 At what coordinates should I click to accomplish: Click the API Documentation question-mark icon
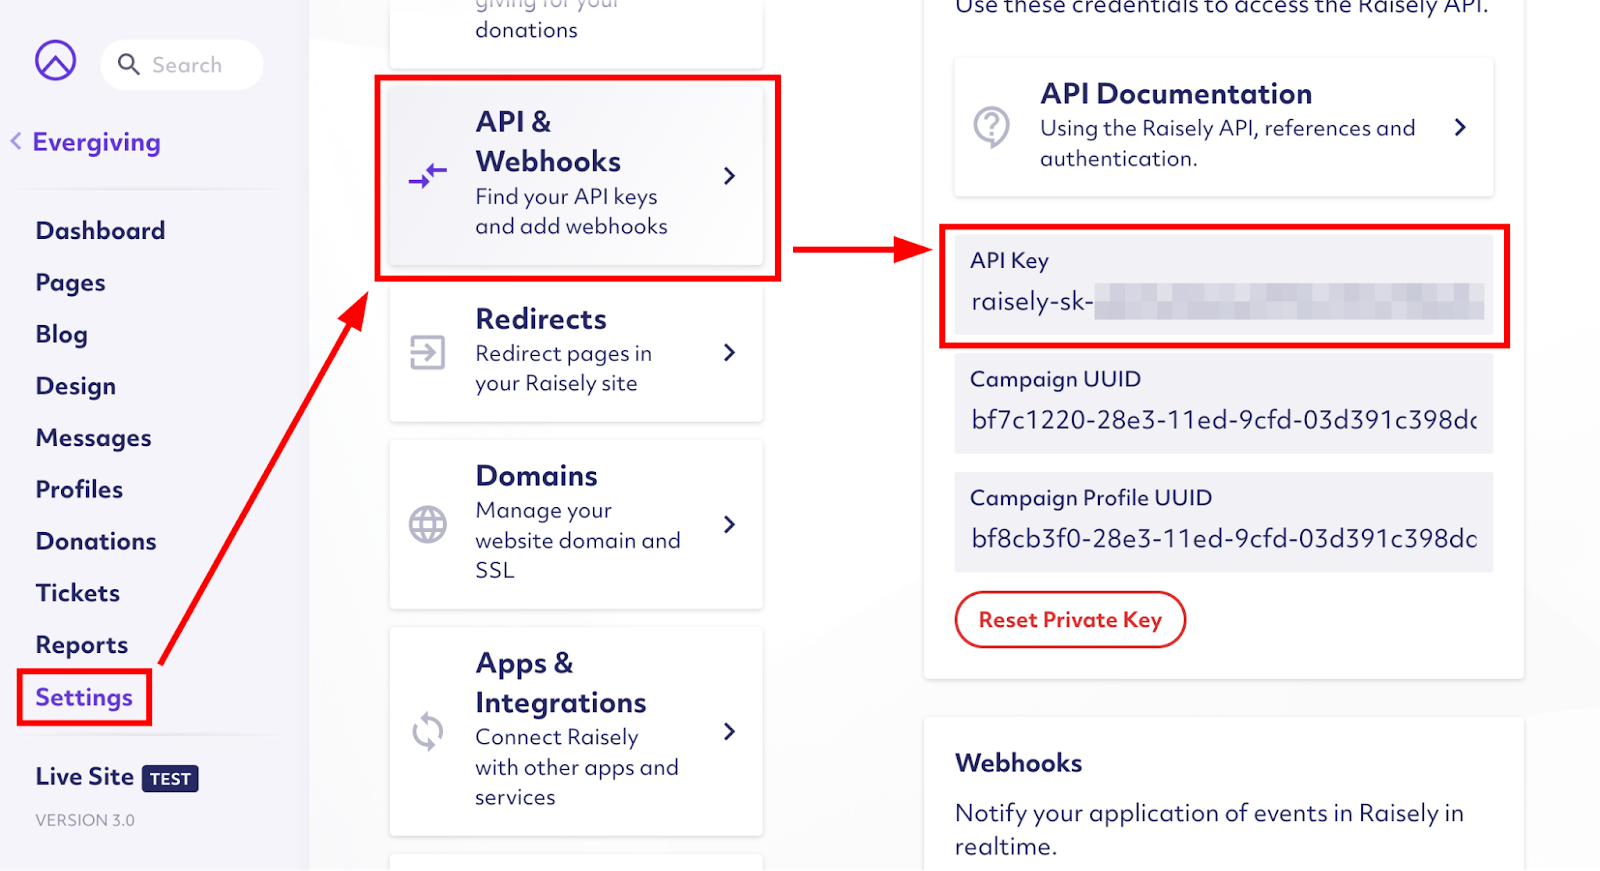coord(991,127)
